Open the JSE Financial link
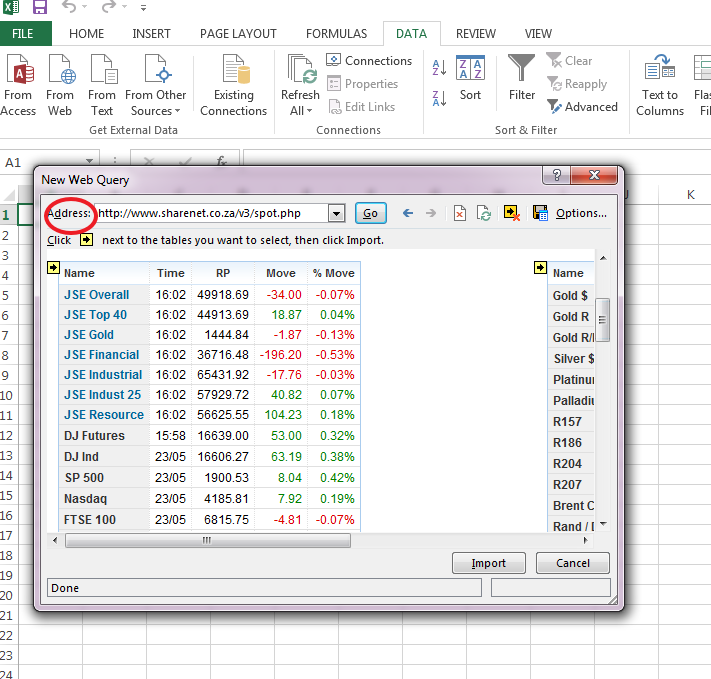The height and width of the screenshot is (679, 711). click(102, 355)
